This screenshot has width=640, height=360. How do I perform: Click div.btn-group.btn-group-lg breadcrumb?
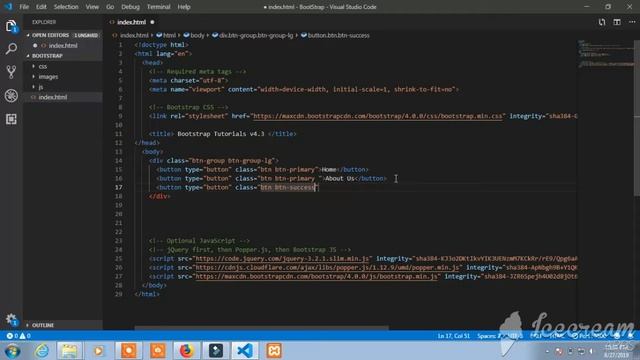pyautogui.click(x=256, y=36)
